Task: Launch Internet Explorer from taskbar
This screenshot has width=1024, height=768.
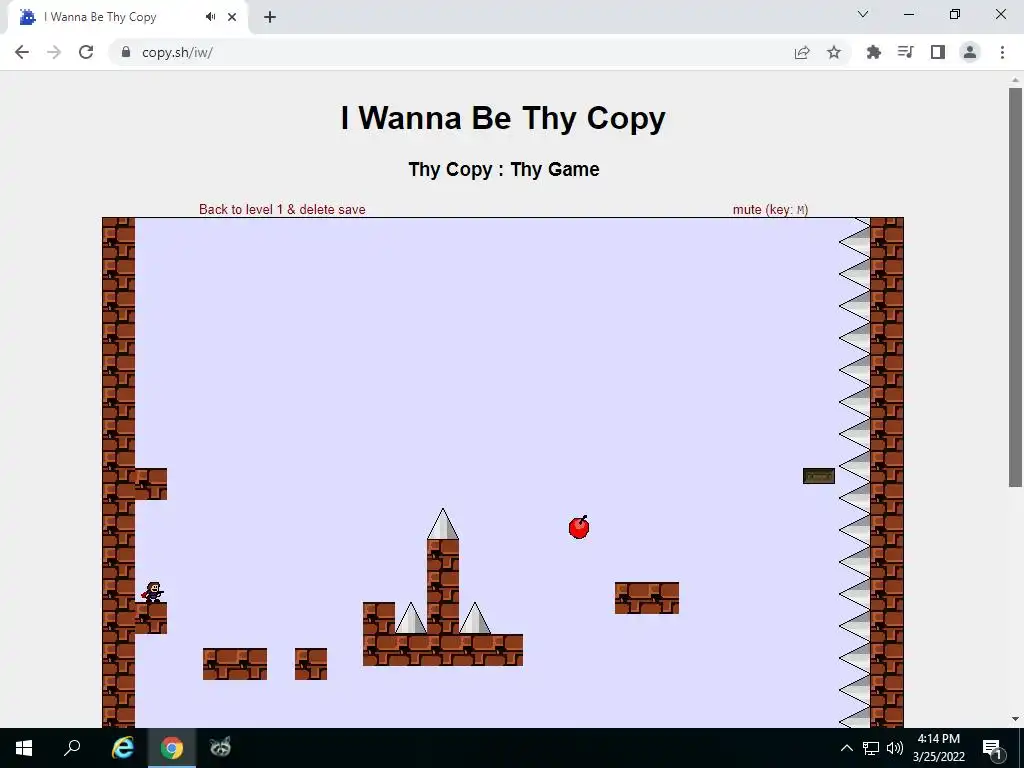Action: pyautogui.click(x=123, y=748)
